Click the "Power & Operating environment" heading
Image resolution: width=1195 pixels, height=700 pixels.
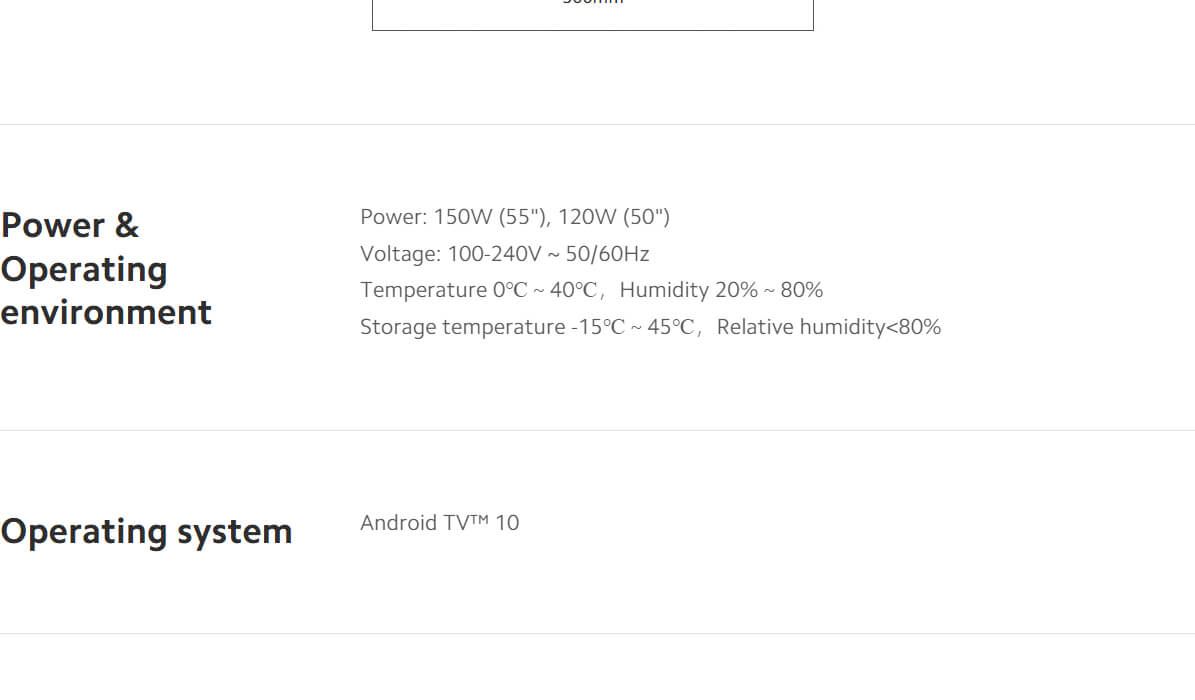105,269
